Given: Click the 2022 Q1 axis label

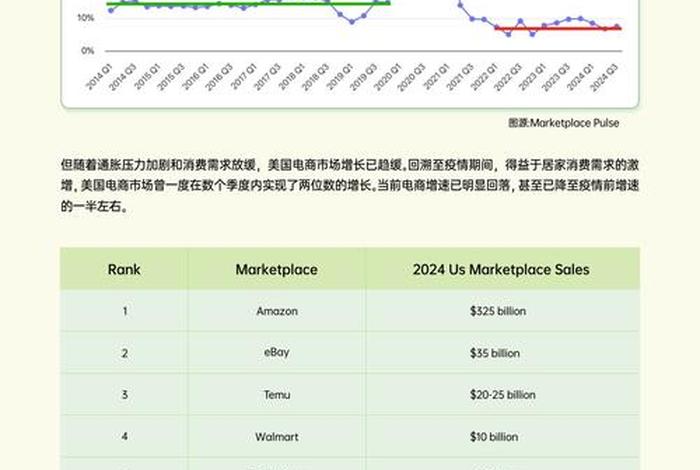Looking at the screenshot, I should click(483, 77).
